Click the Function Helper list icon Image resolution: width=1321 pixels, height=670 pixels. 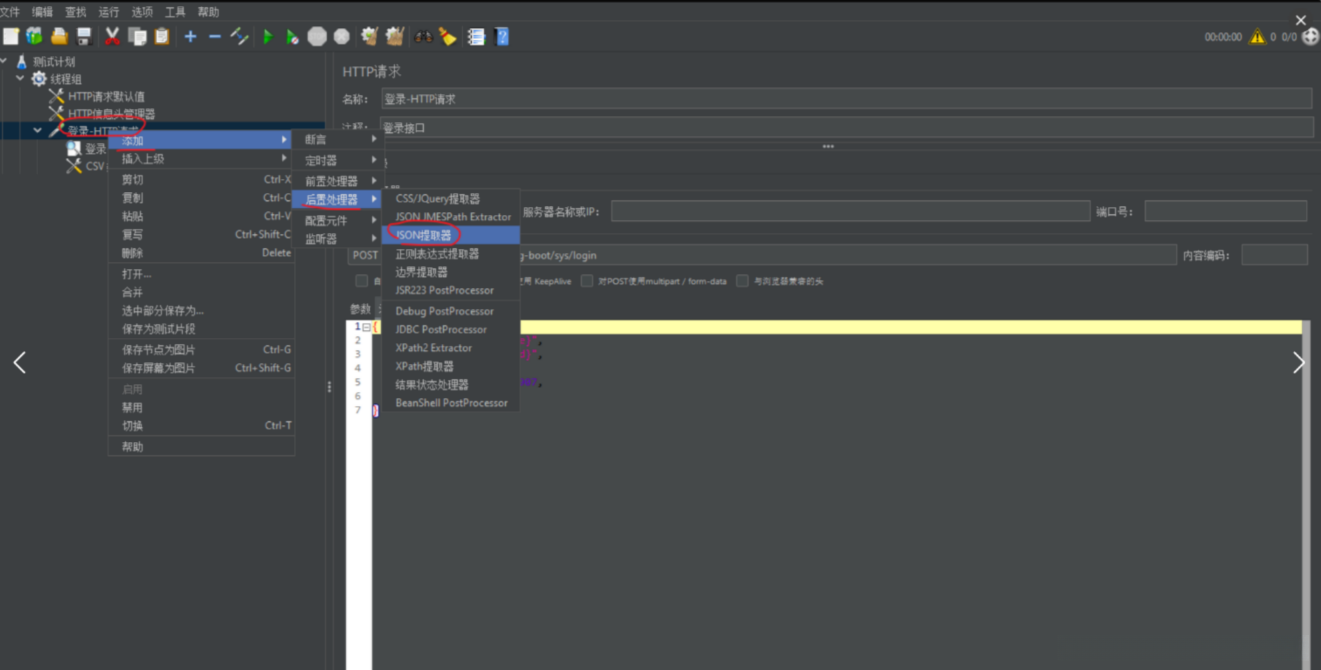pos(476,37)
